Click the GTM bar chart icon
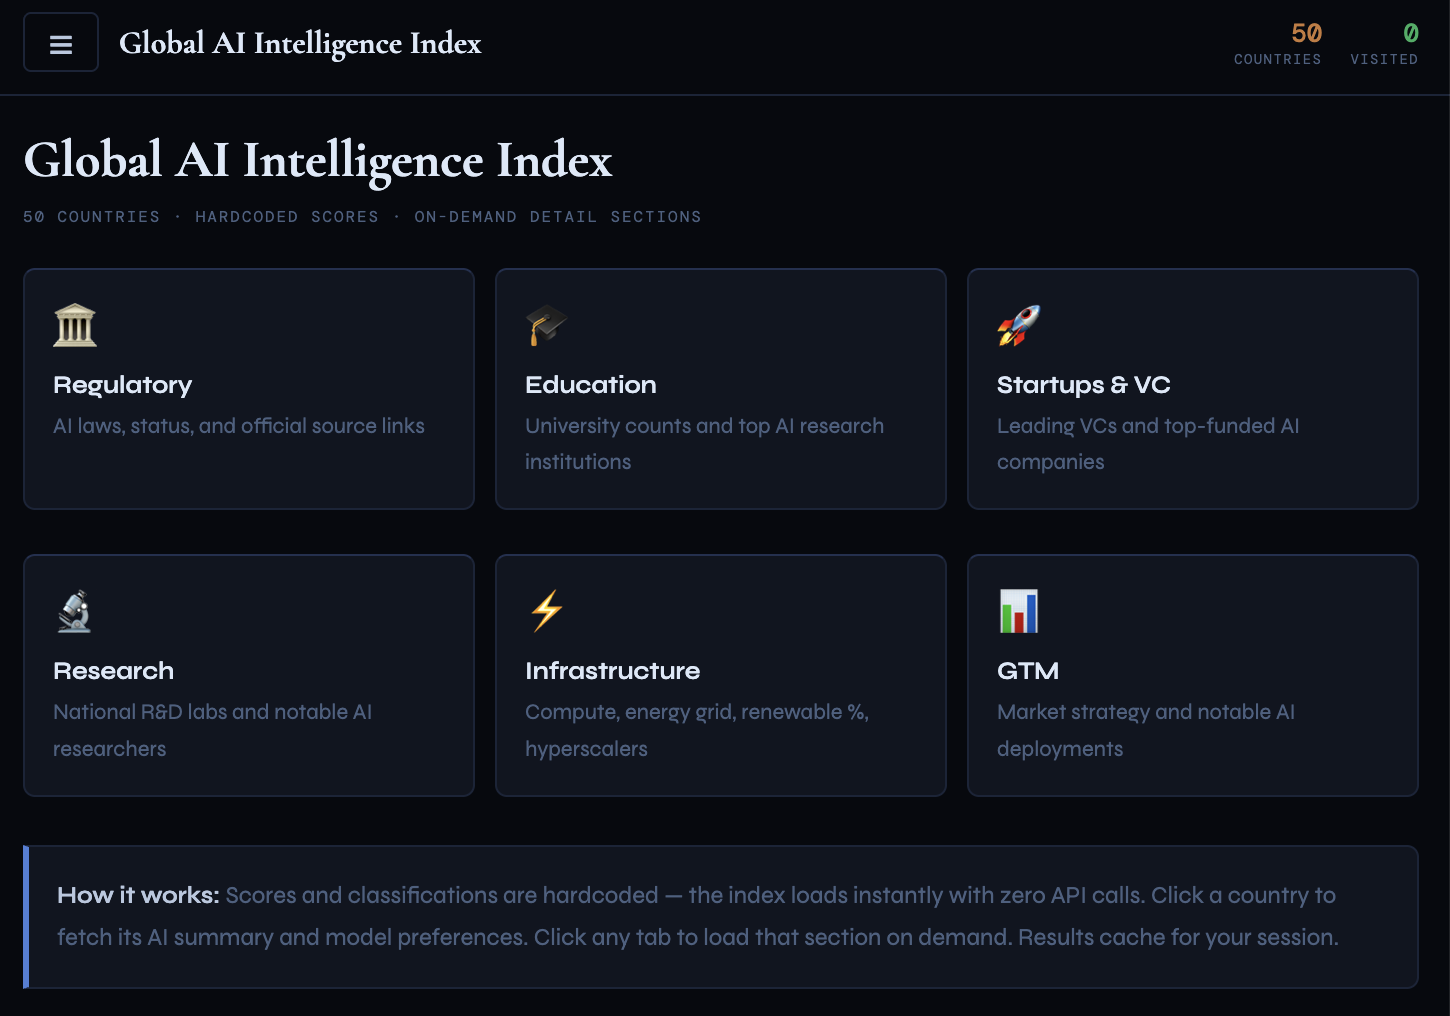1450x1016 pixels. (1019, 611)
